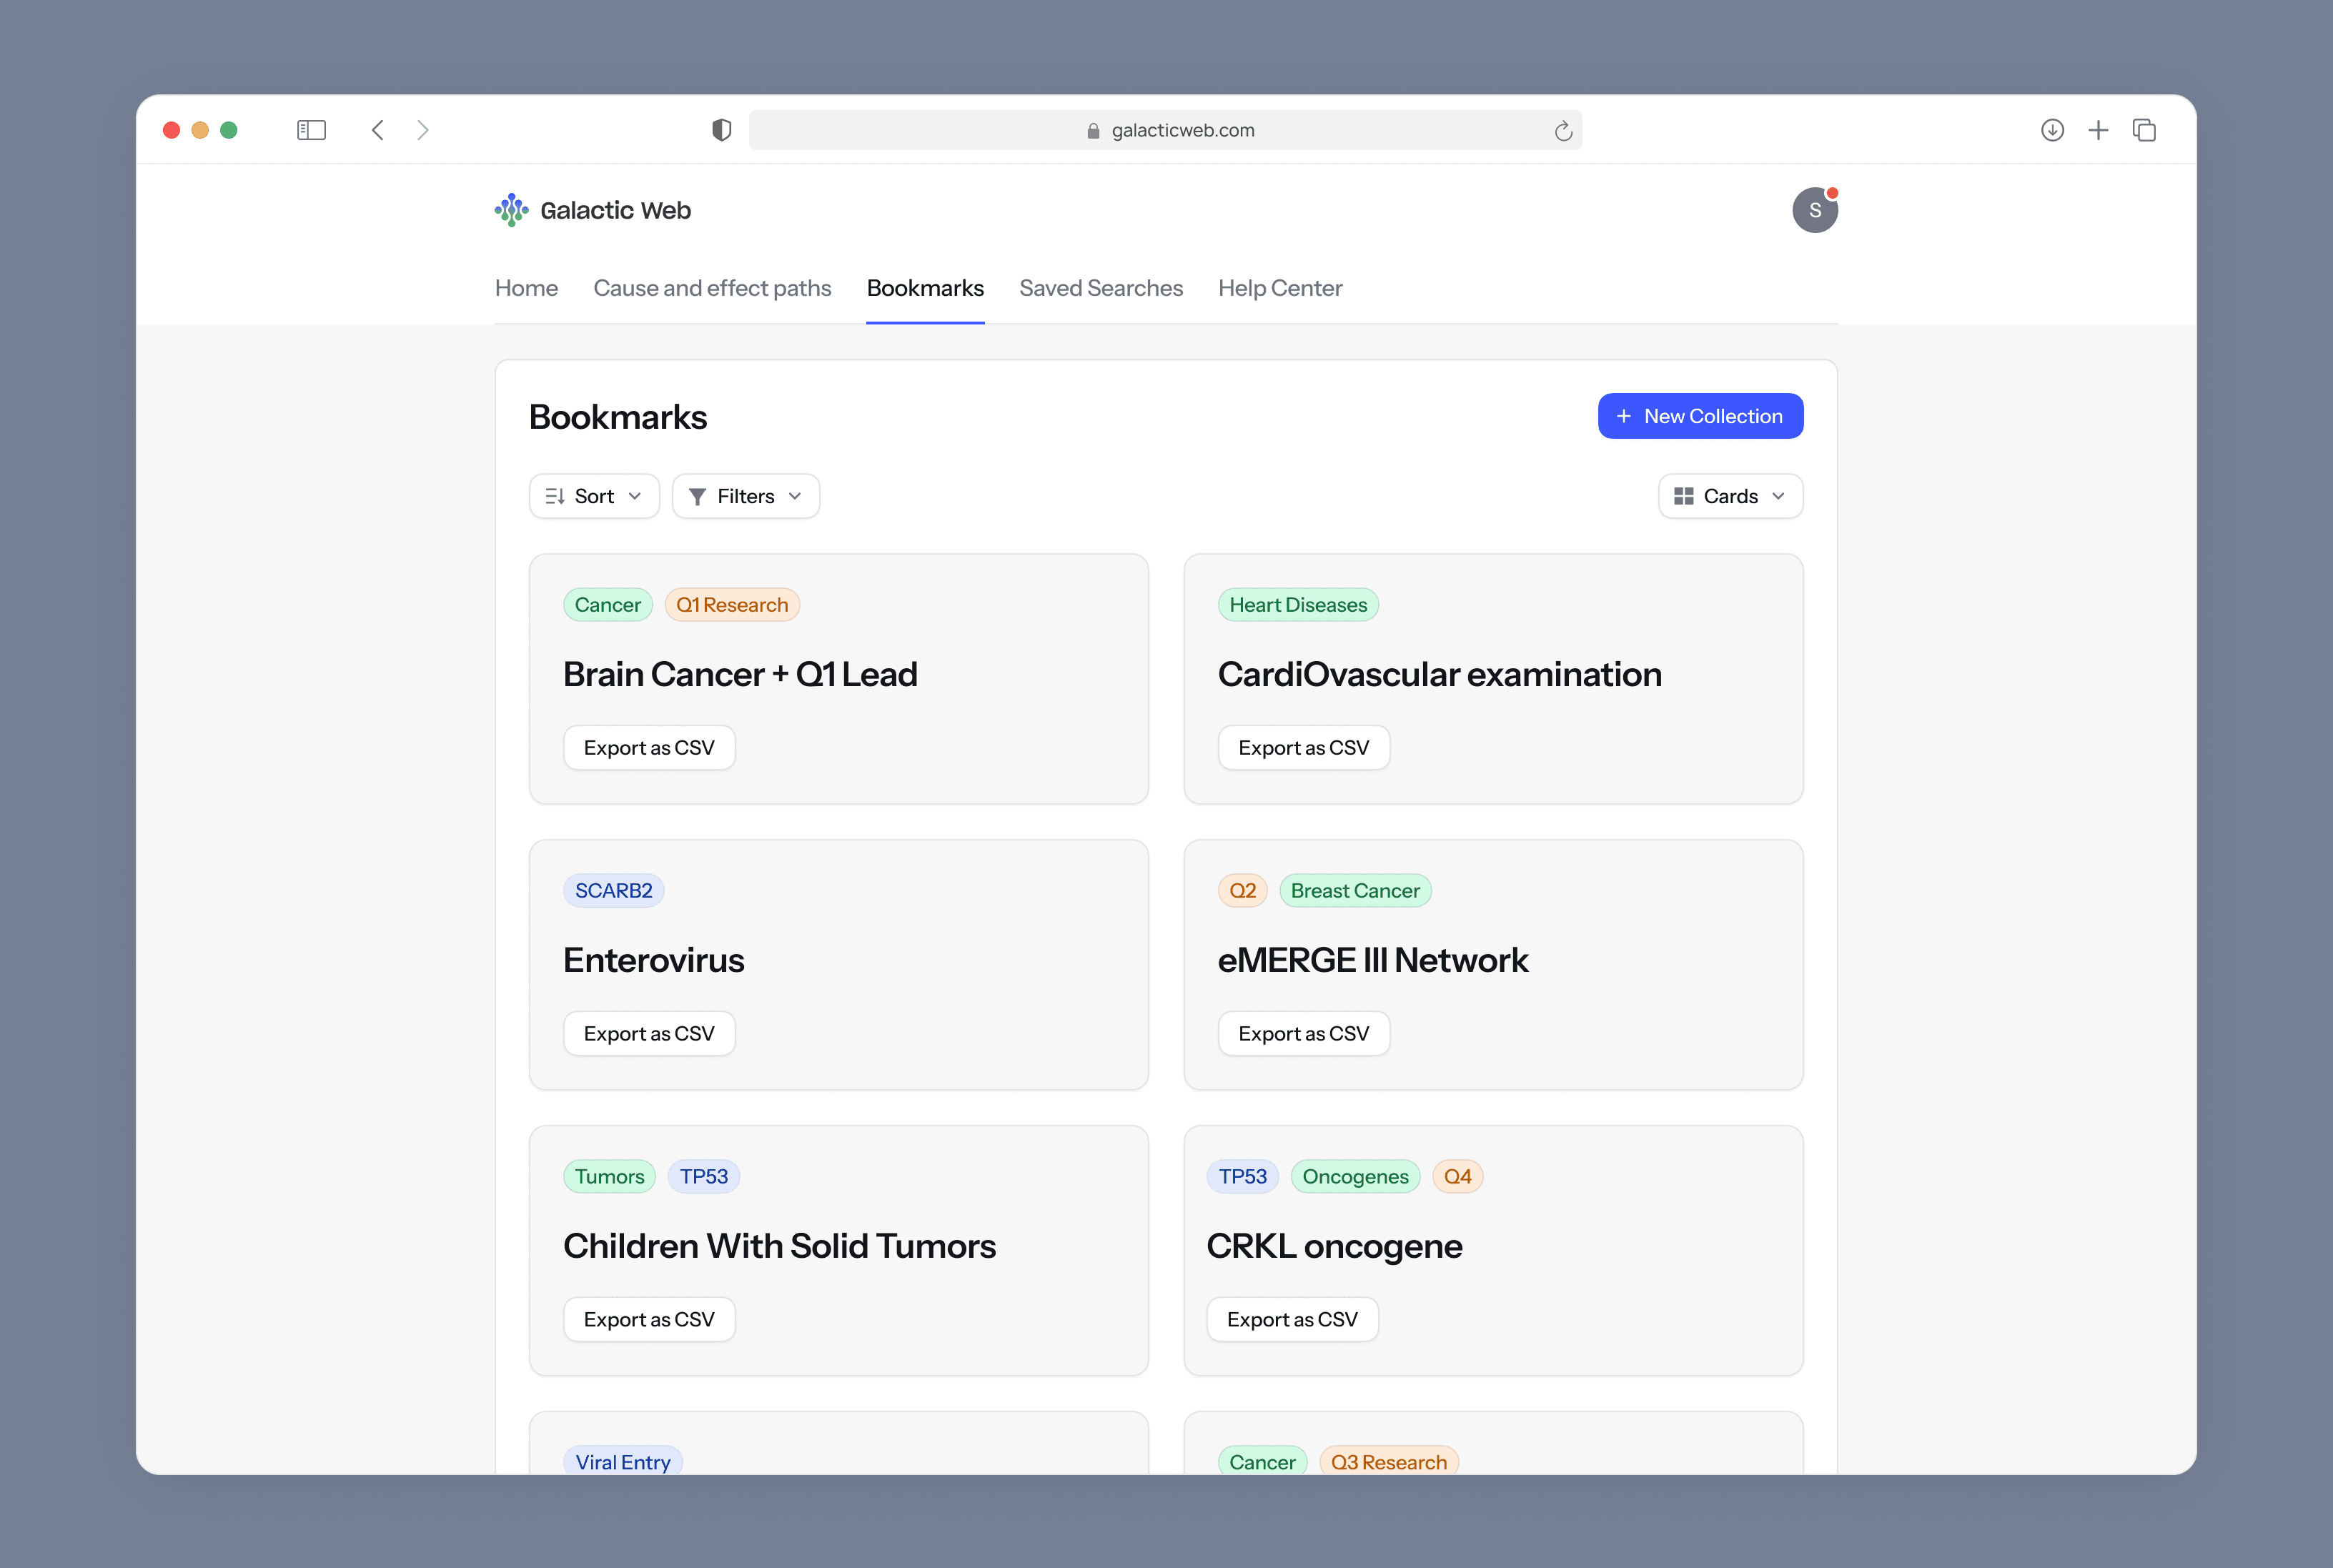2333x1568 pixels.
Task: Select the Heart Diseases tag
Action: point(1298,605)
